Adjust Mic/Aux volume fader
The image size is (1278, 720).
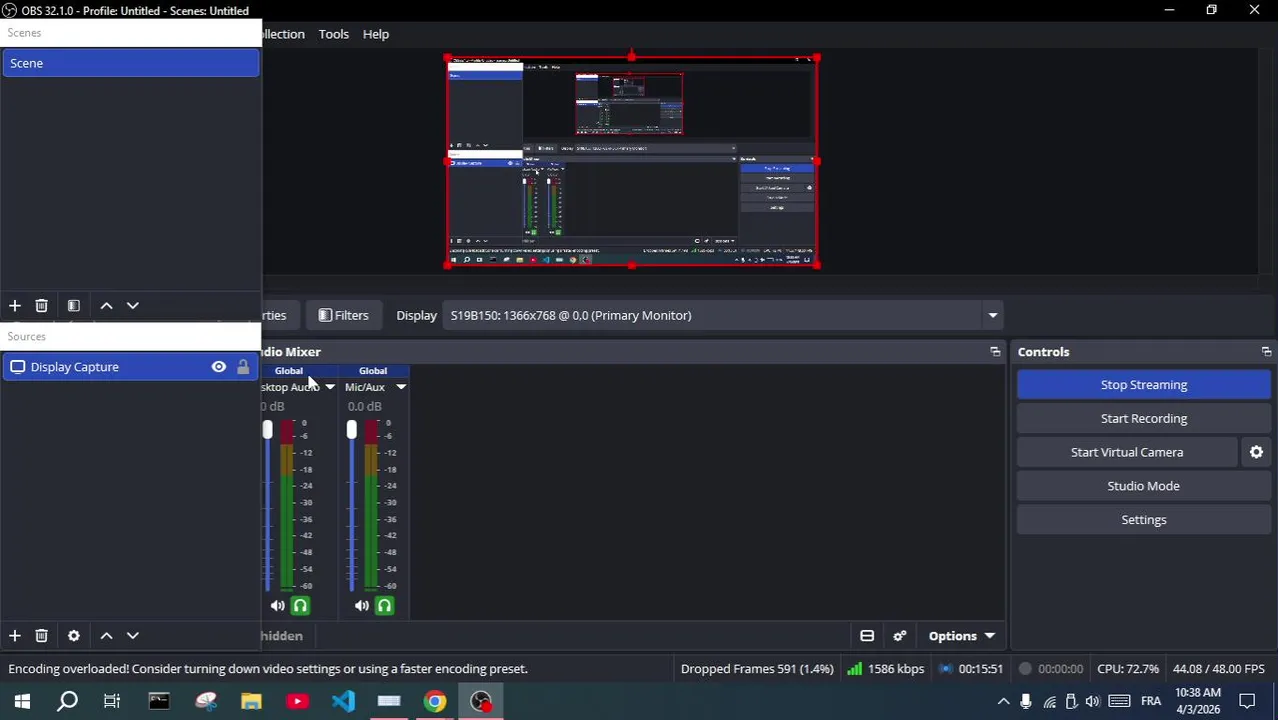351,430
